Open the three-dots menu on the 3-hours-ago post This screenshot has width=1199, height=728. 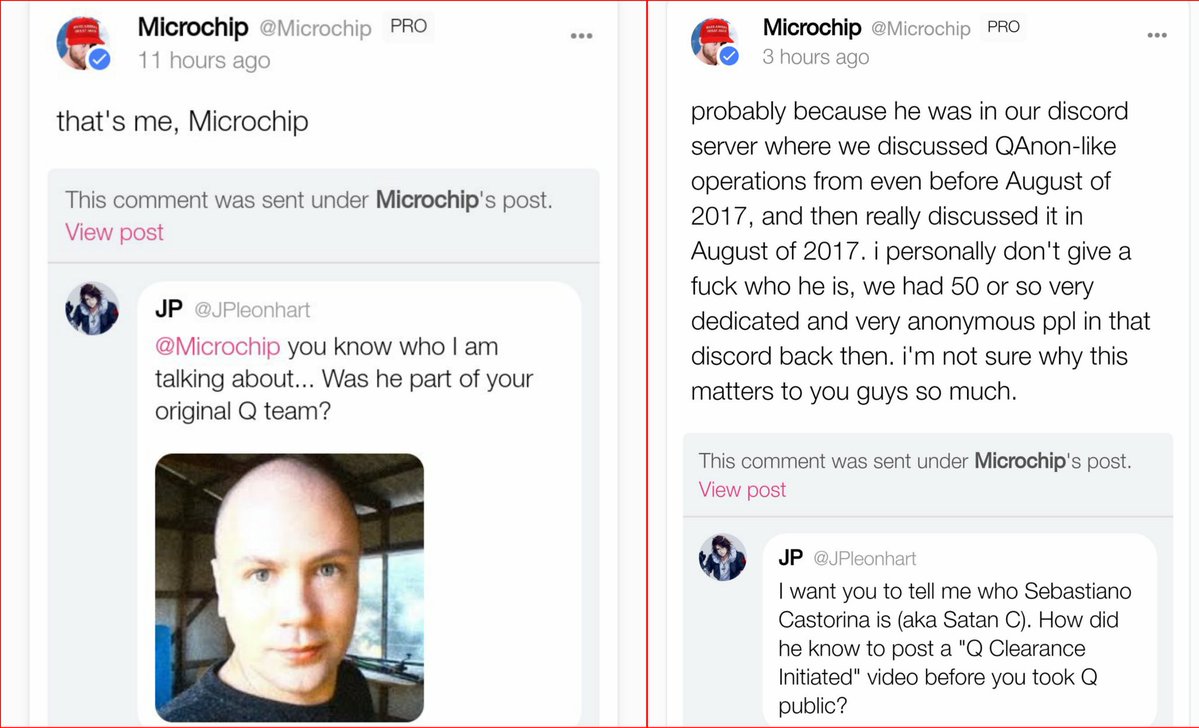point(1157,35)
